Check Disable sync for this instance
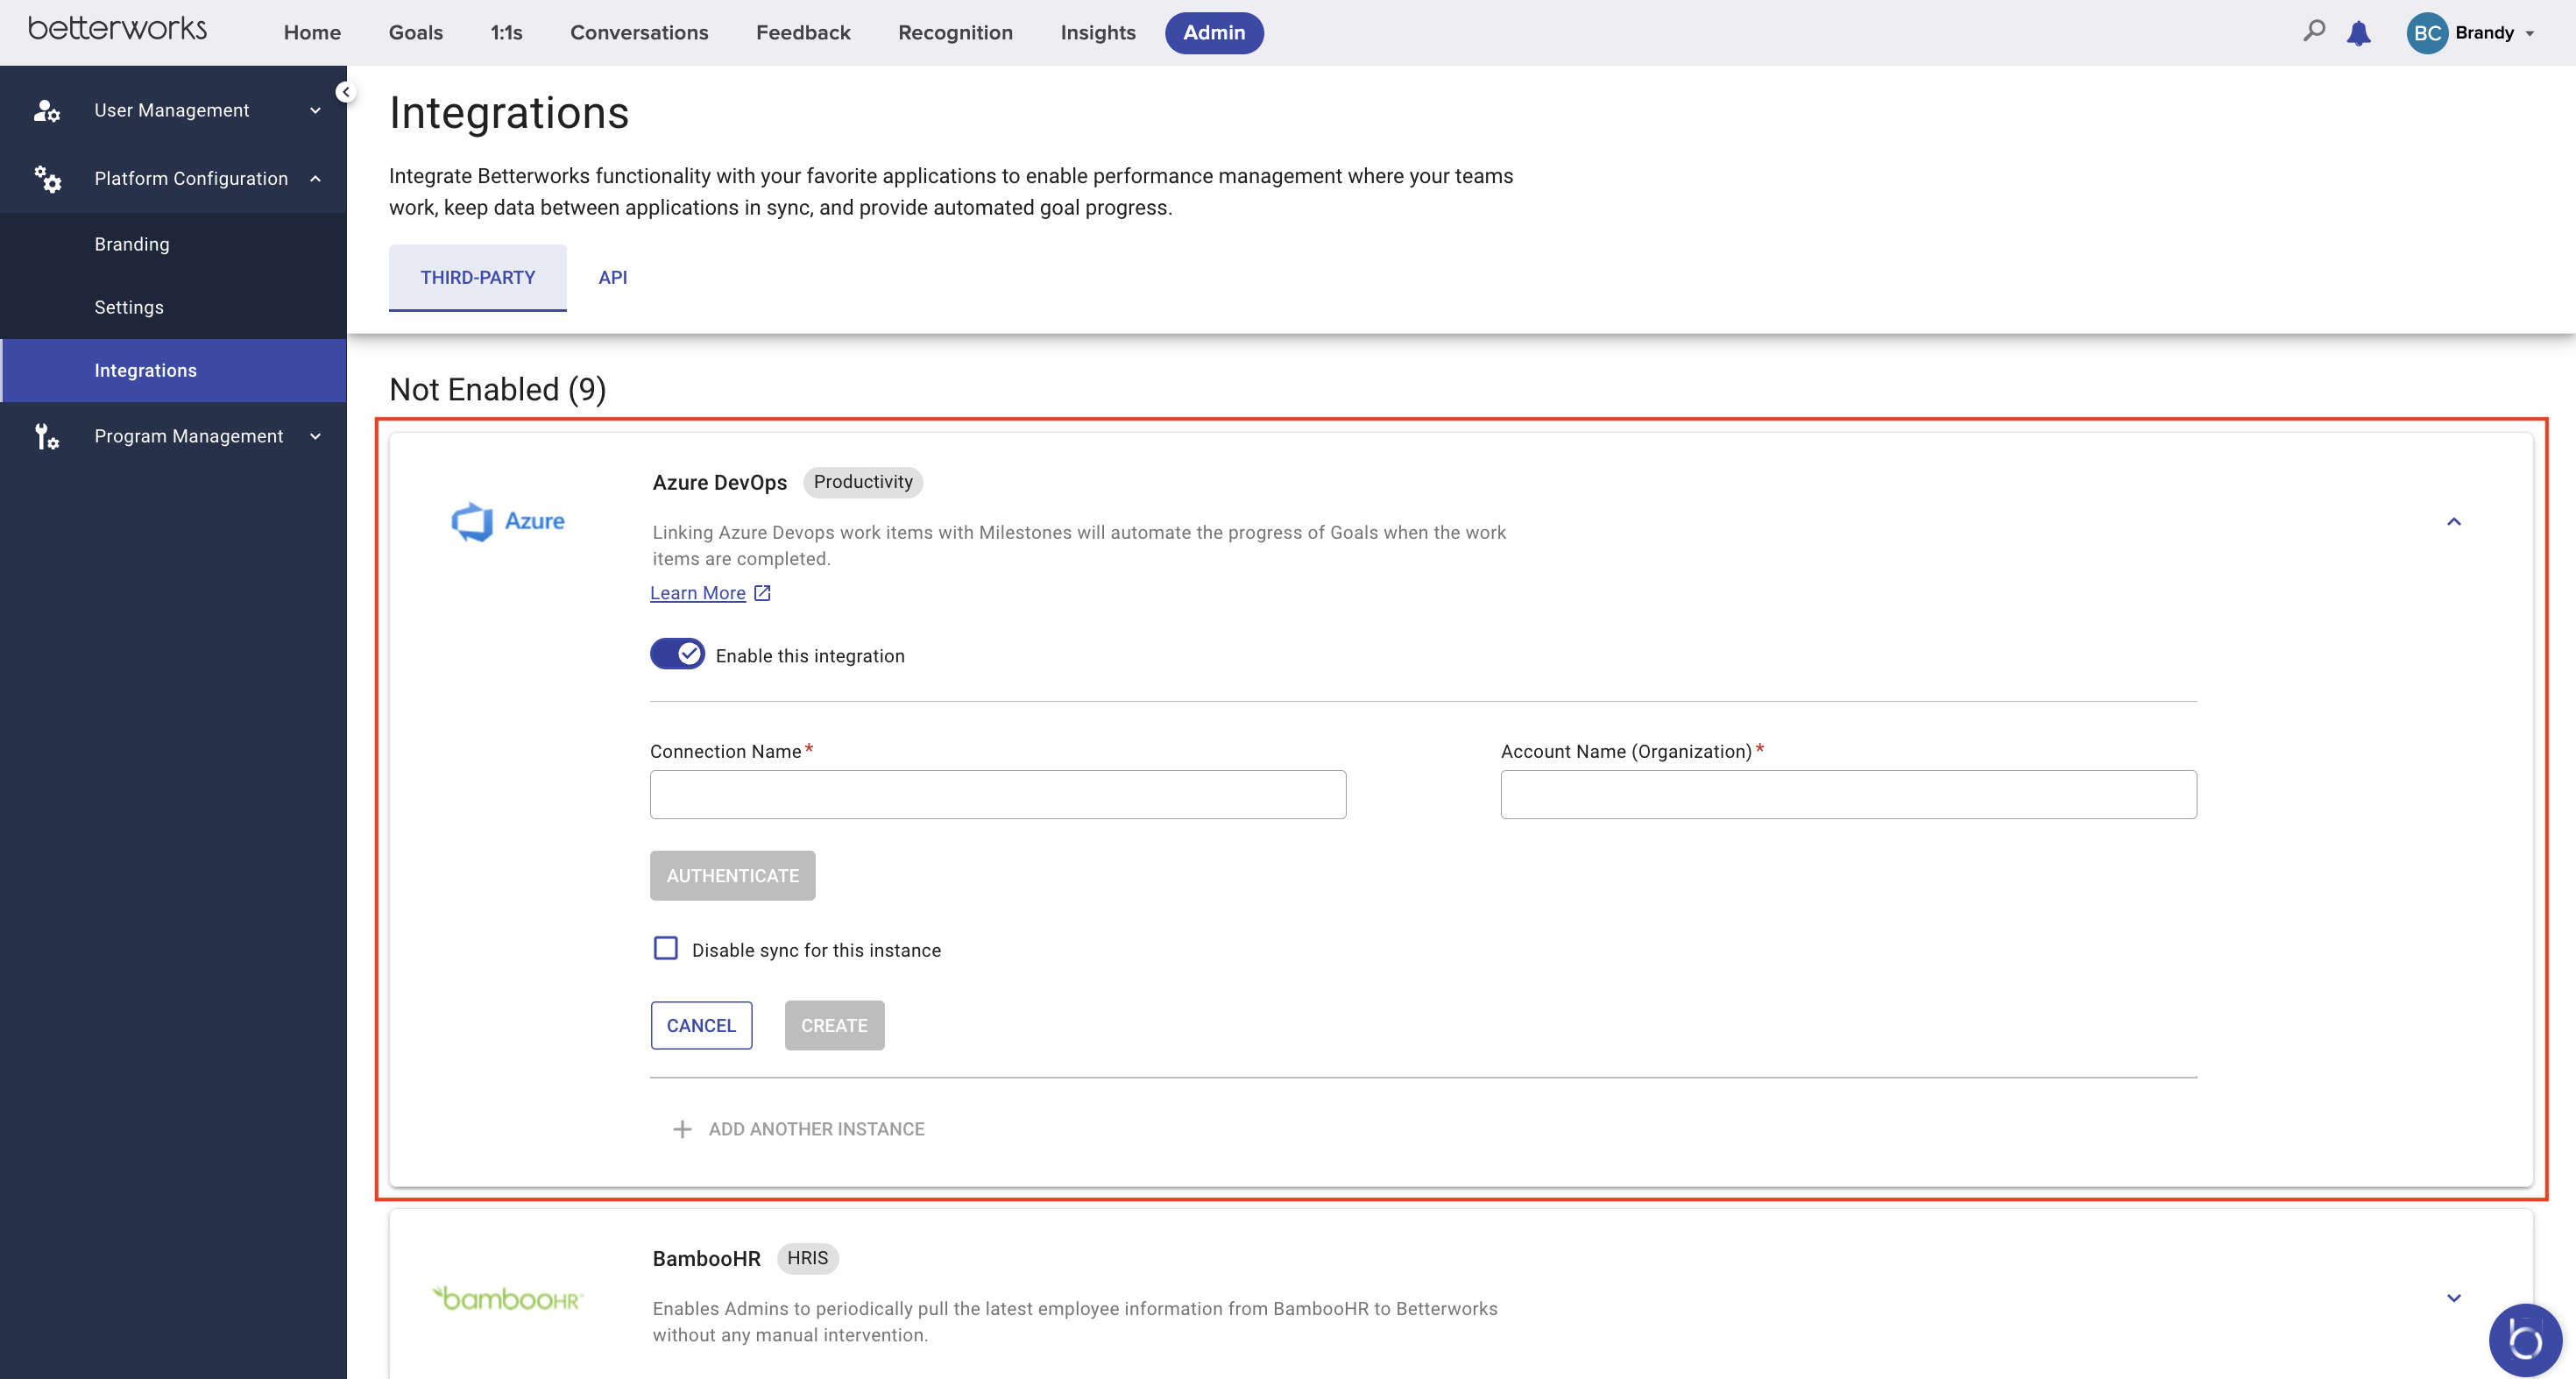 (x=665, y=948)
